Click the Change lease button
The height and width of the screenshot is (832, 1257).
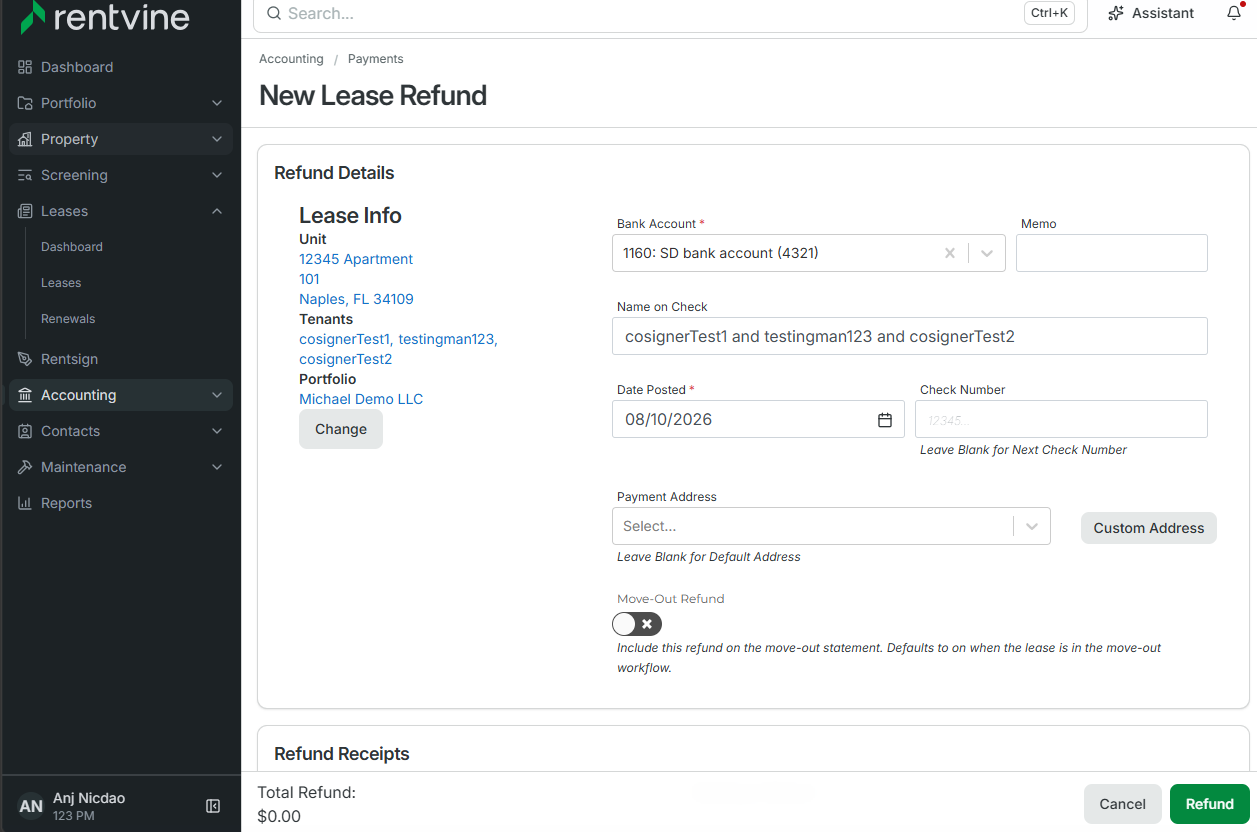(341, 429)
